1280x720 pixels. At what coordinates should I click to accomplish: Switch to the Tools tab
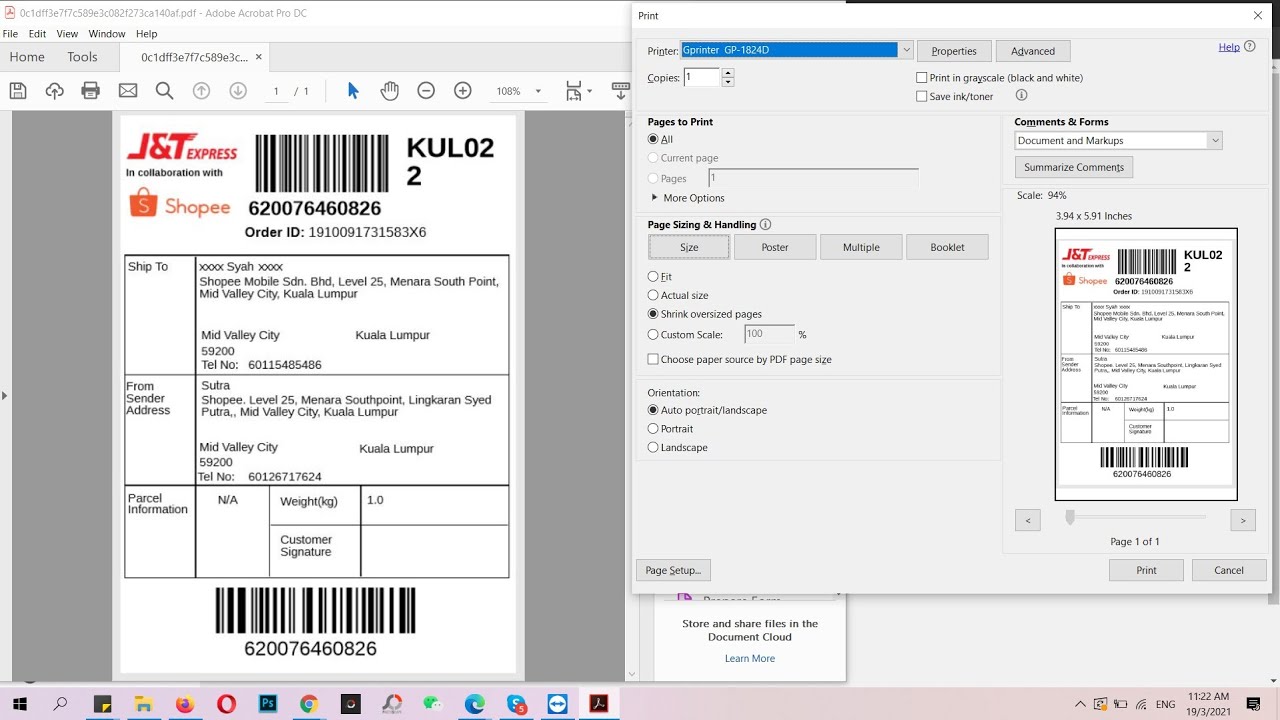tap(82, 57)
